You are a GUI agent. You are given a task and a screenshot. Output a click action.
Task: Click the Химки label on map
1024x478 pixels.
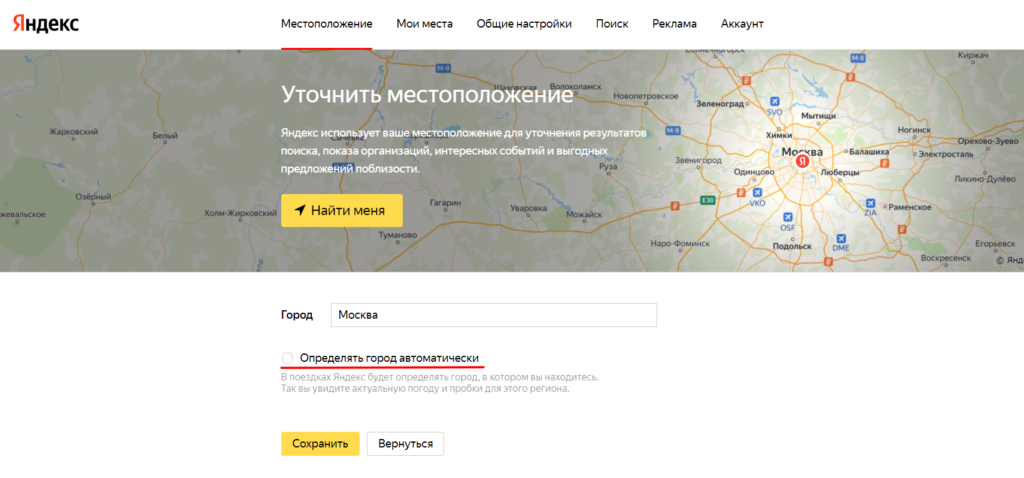point(780,135)
